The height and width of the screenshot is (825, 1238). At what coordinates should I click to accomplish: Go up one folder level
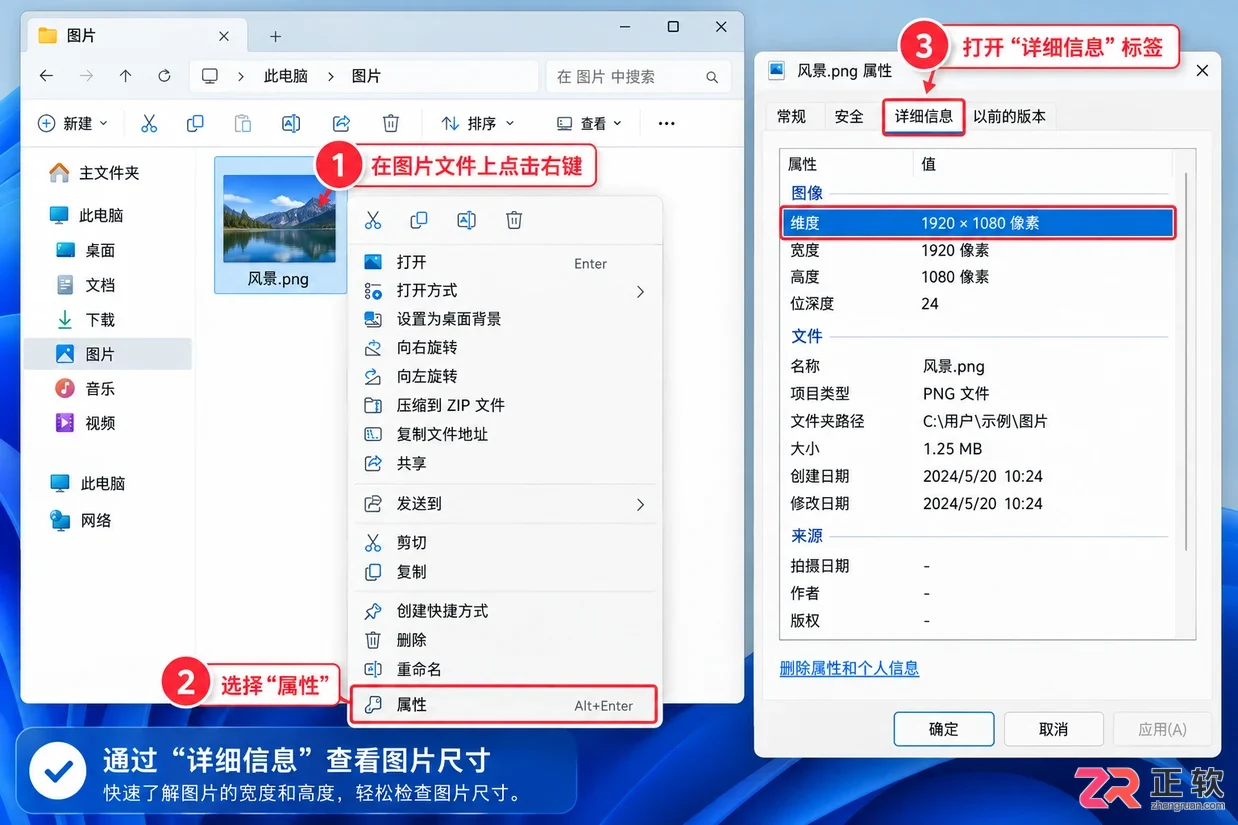pos(125,76)
